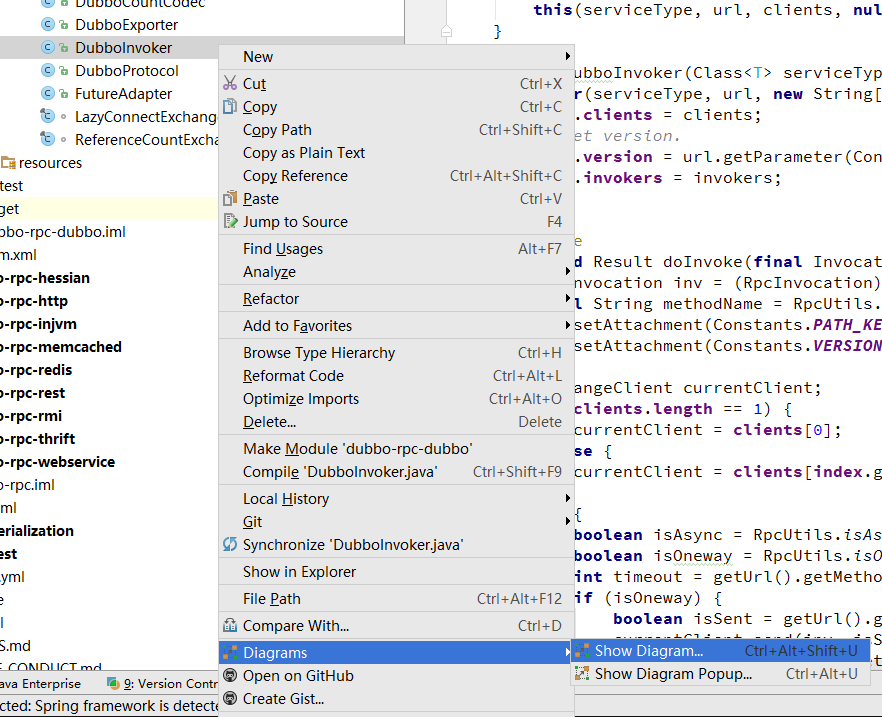Select the rpc-memcached module in the tree
Image resolution: width=882 pixels, height=717 pixels.
(61, 347)
